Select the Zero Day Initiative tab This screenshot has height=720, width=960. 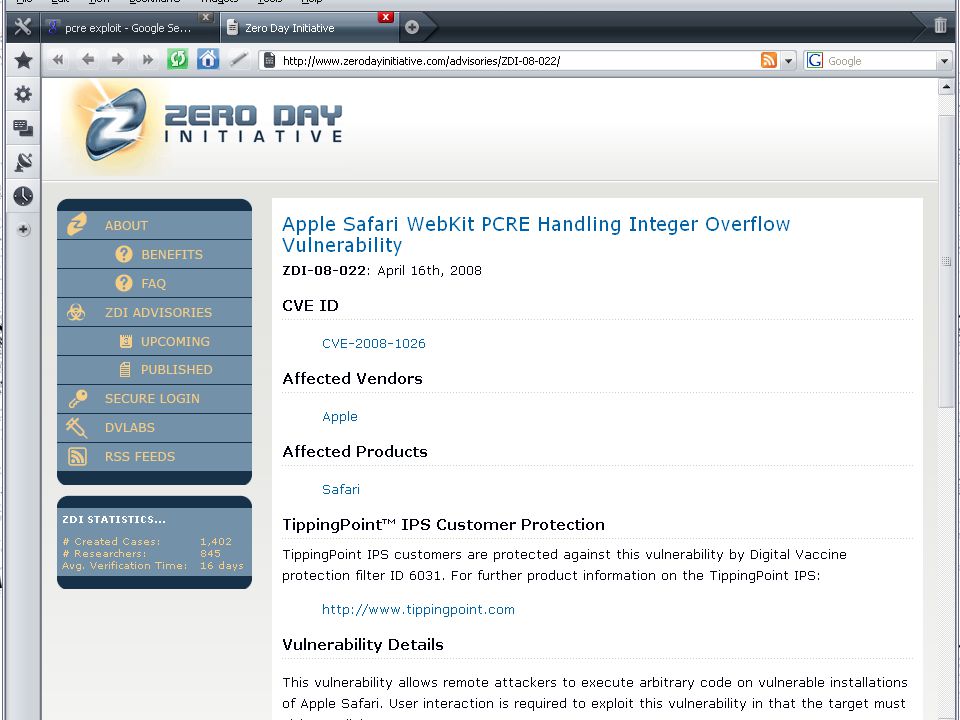(x=308, y=28)
